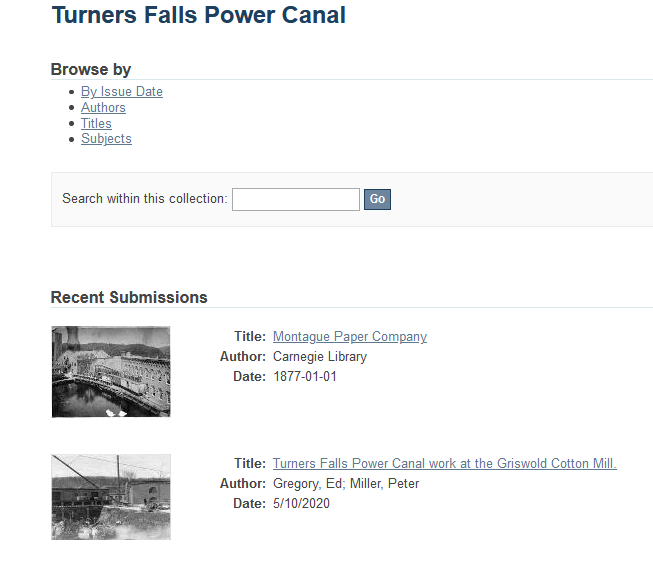653x561 pixels.
Task: Click the 1877-01-01 date value
Action: (305, 376)
